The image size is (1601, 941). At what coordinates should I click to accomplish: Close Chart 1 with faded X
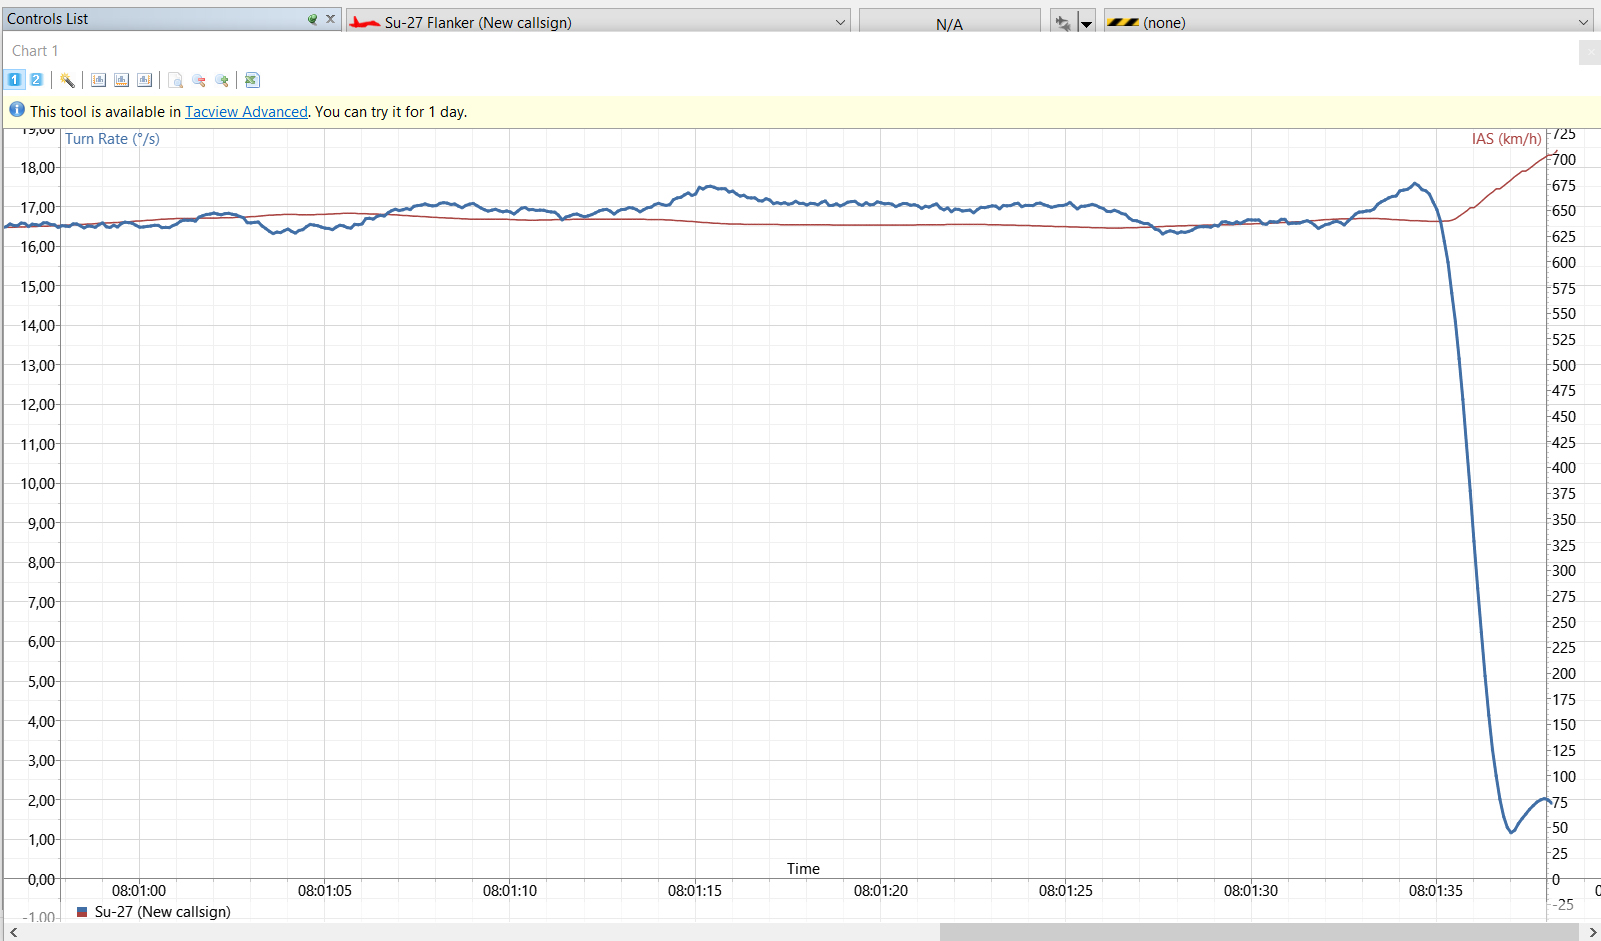click(x=1589, y=52)
